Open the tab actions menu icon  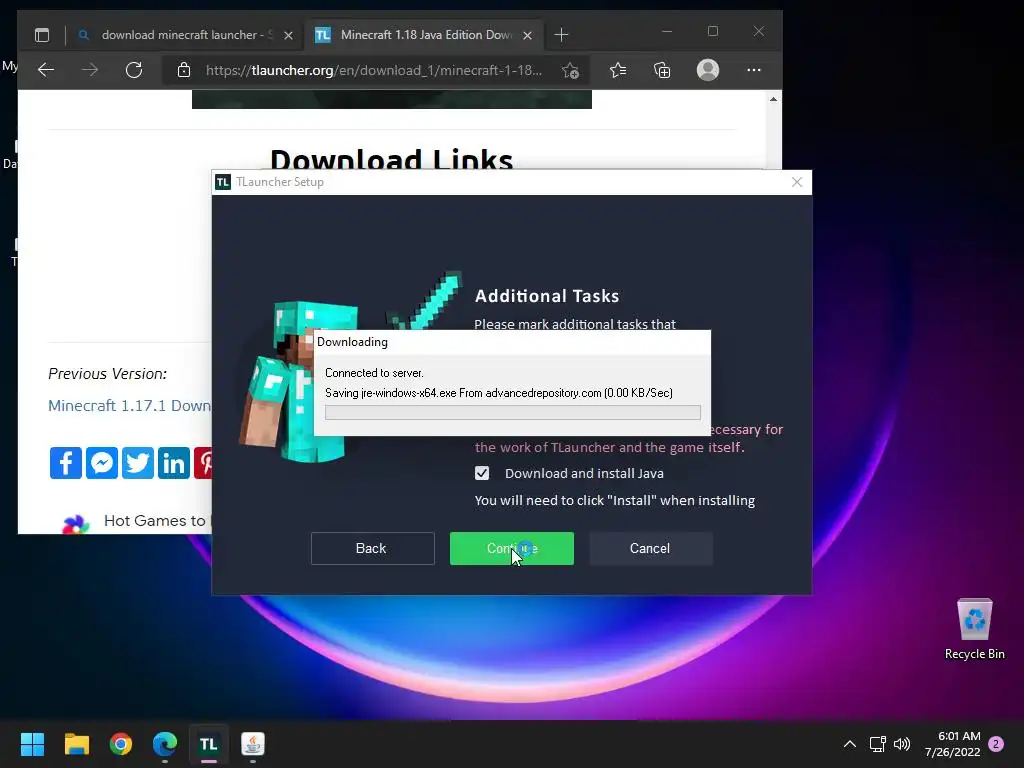(x=42, y=35)
